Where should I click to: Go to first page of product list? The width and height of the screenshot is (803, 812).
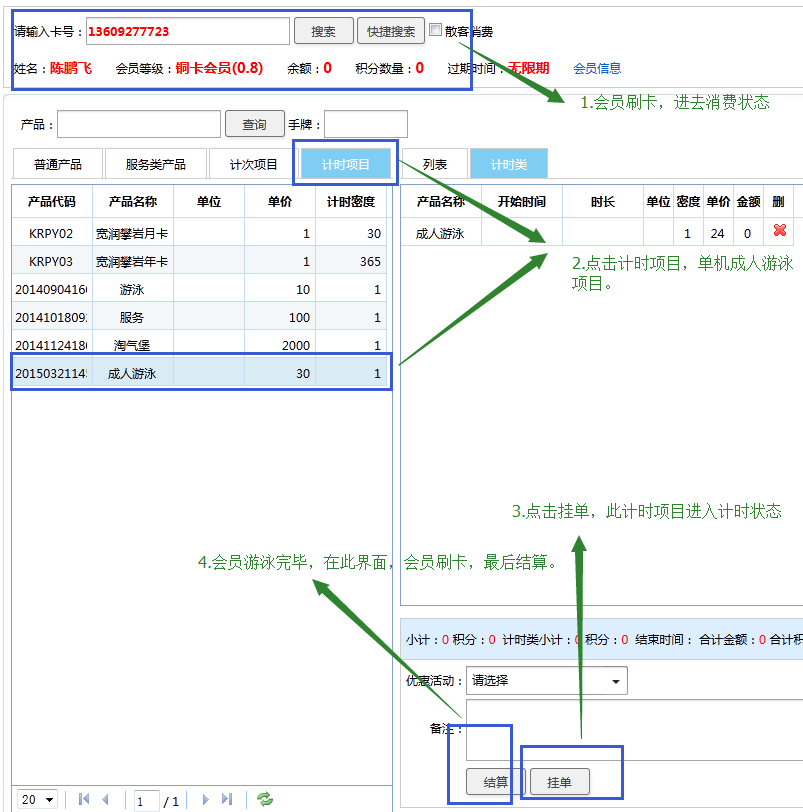tap(84, 799)
